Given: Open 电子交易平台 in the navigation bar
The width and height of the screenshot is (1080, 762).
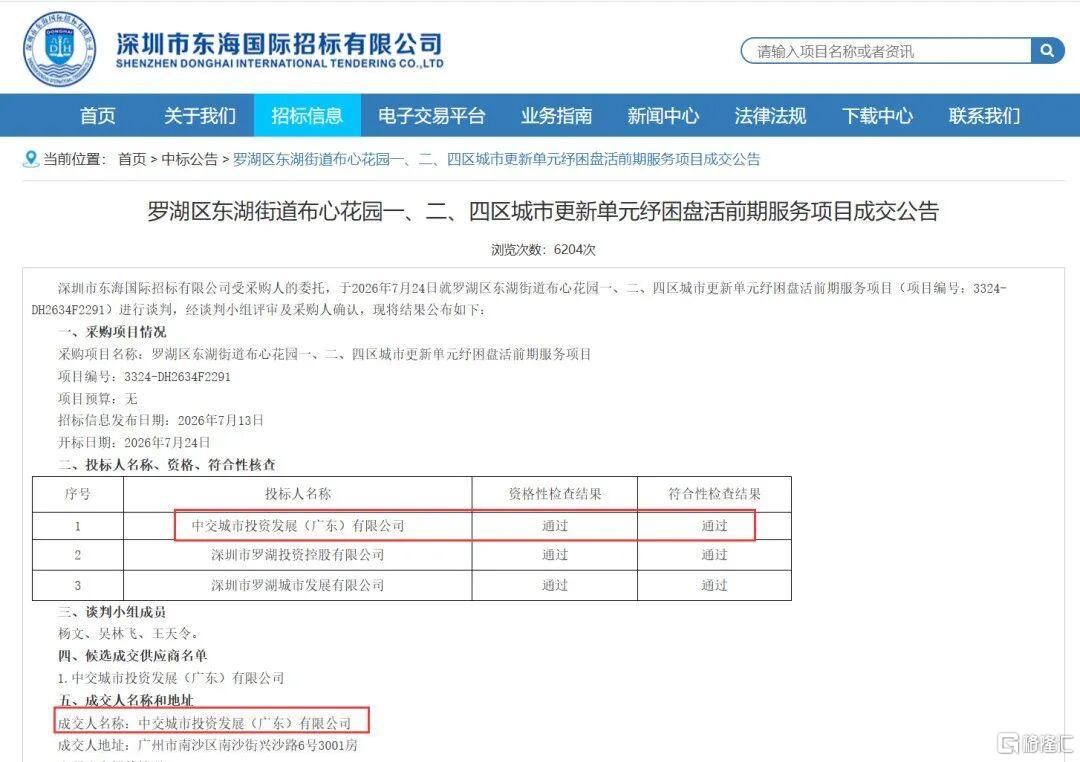Looking at the screenshot, I should pyautogui.click(x=431, y=115).
